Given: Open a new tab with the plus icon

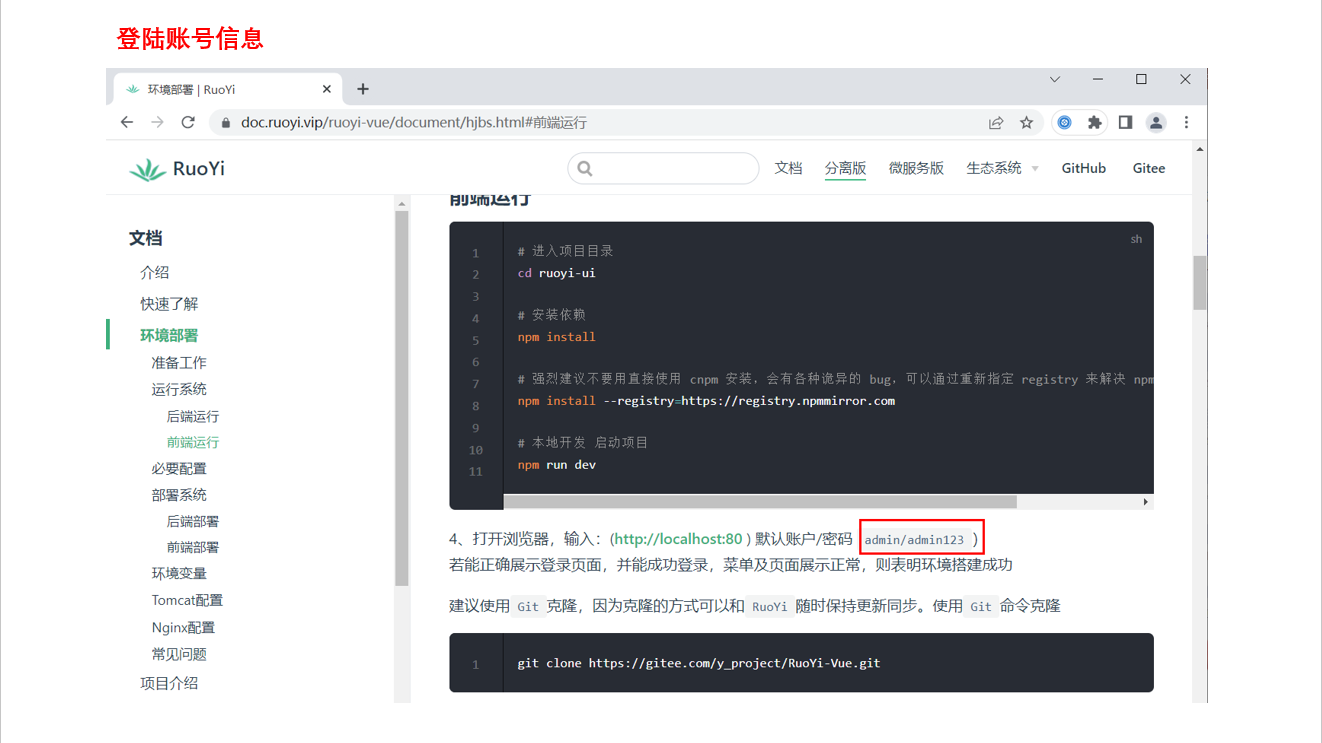Looking at the screenshot, I should coord(363,89).
